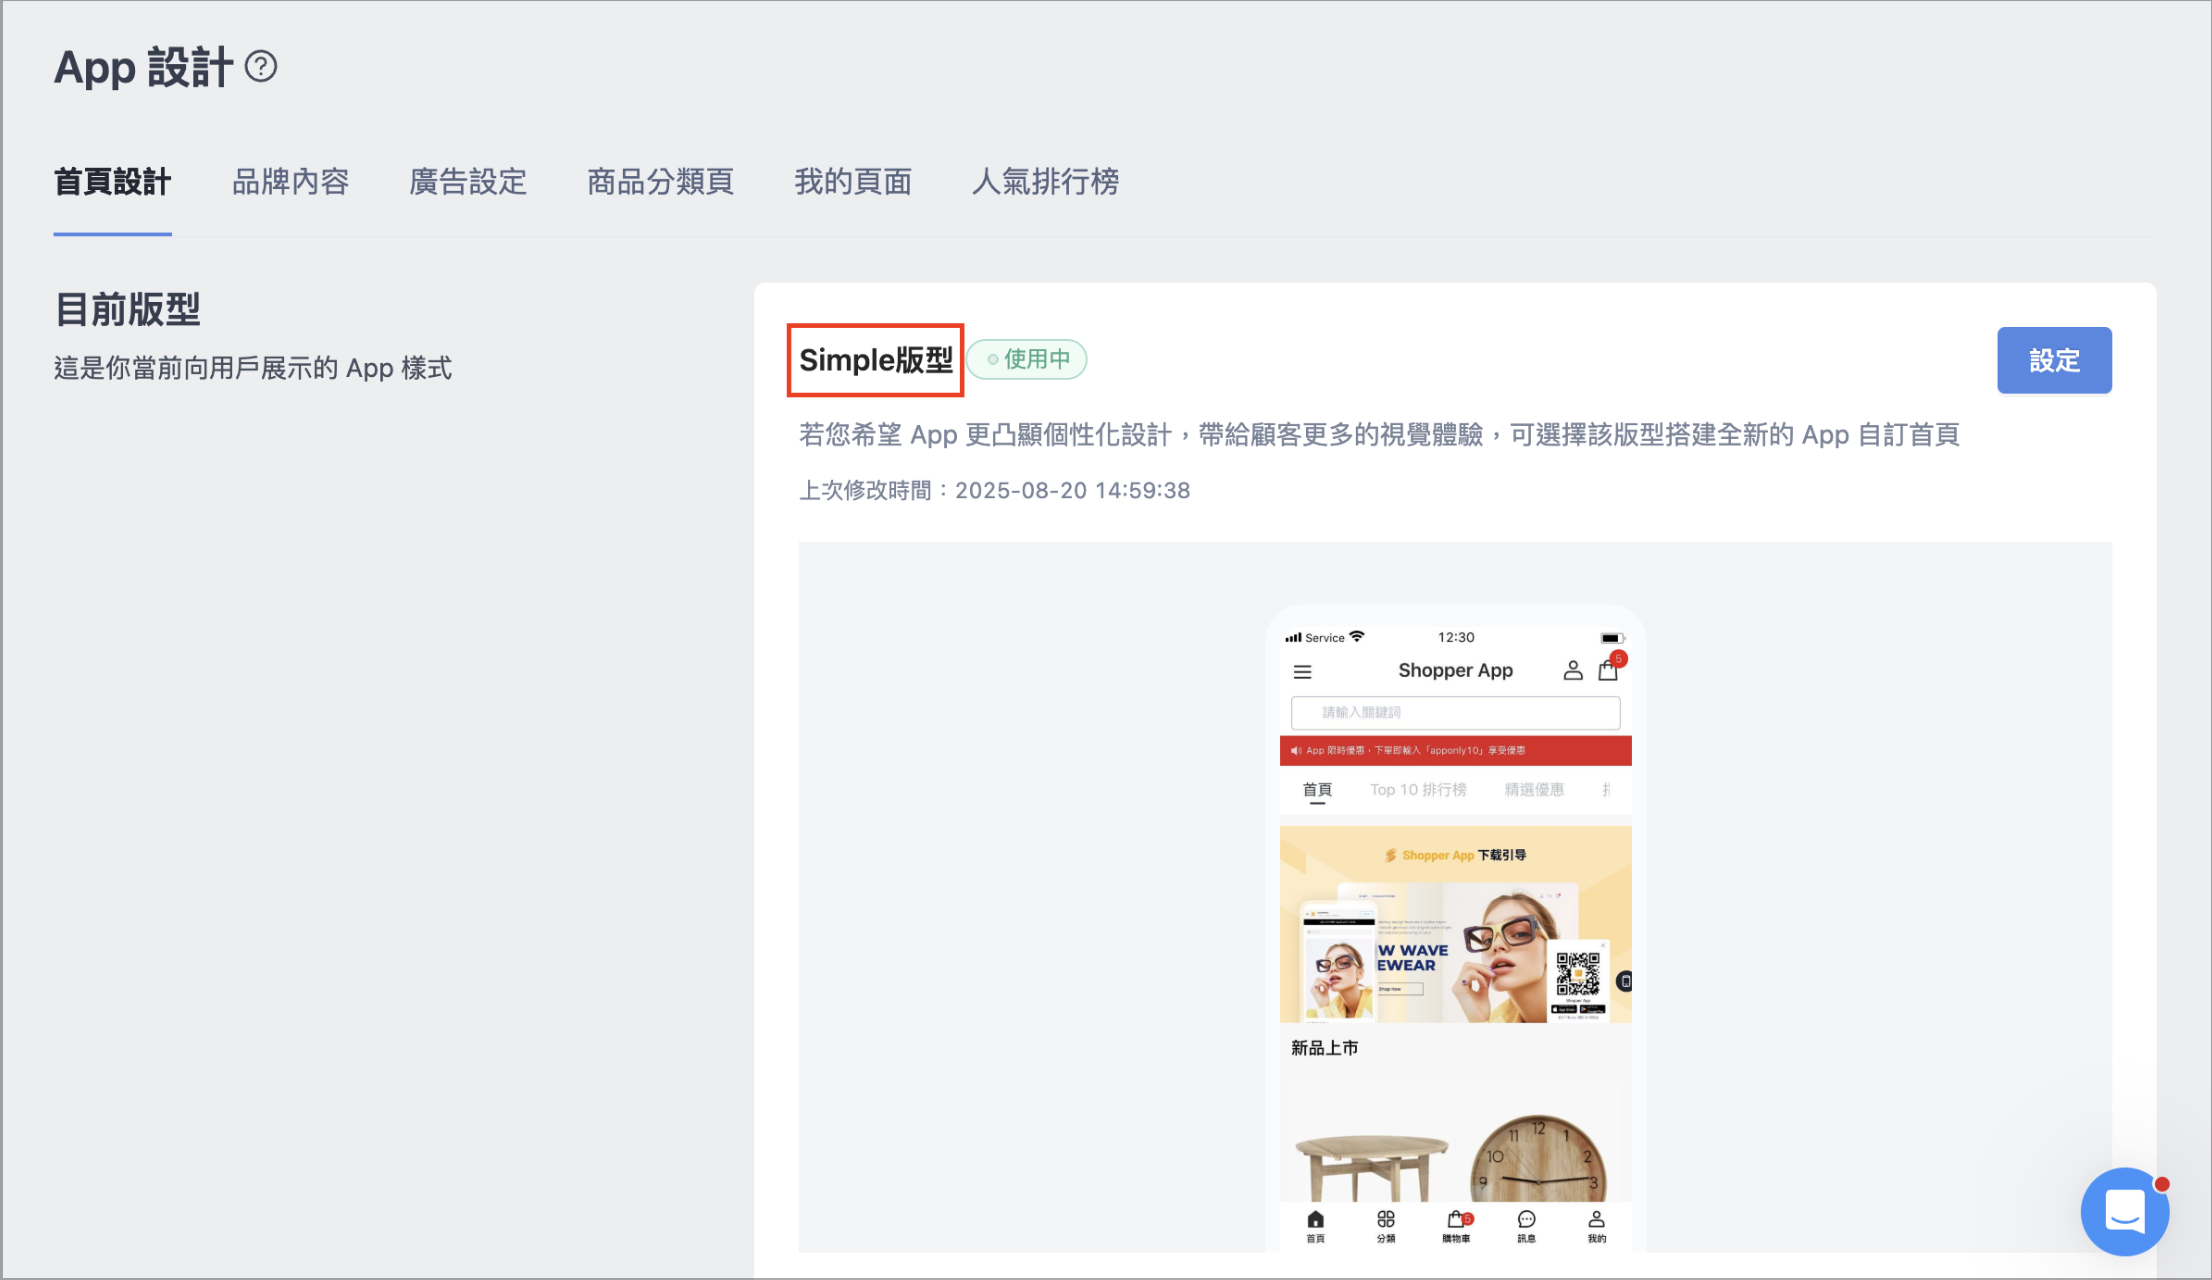2212x1280 pixels.
Task: Click the Simple版型 title text
Action: (x=876, y=360)
